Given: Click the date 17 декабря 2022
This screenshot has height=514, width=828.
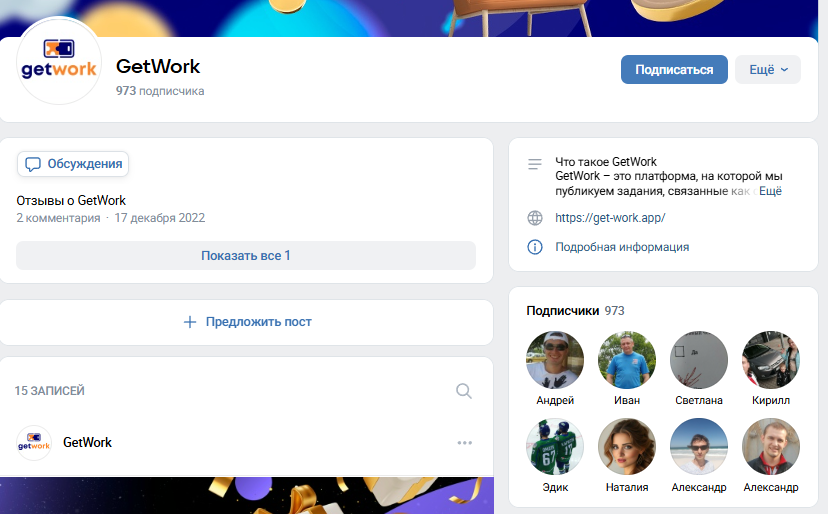Looking at the screenshot, I should tap(159, 218).
